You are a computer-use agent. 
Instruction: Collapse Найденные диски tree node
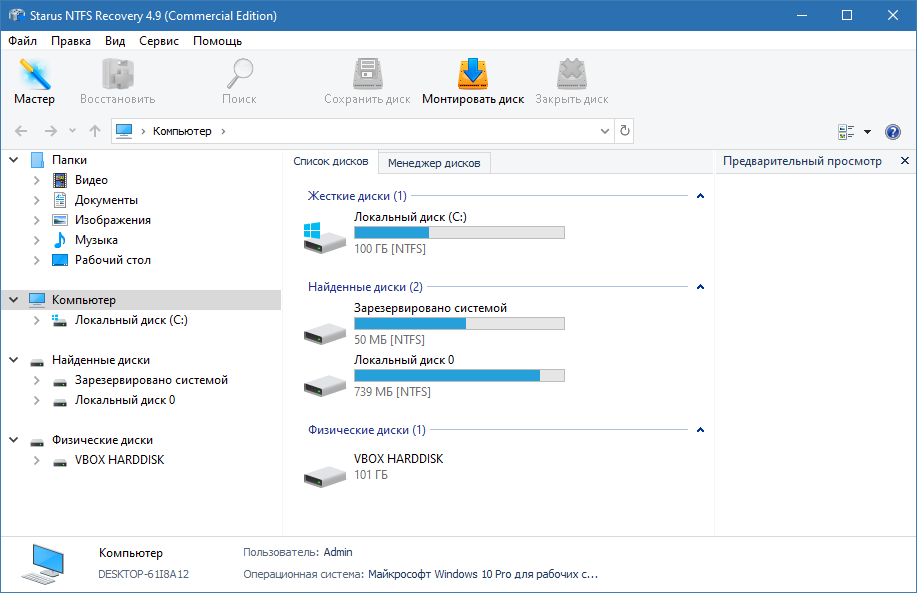coord(13,360)
